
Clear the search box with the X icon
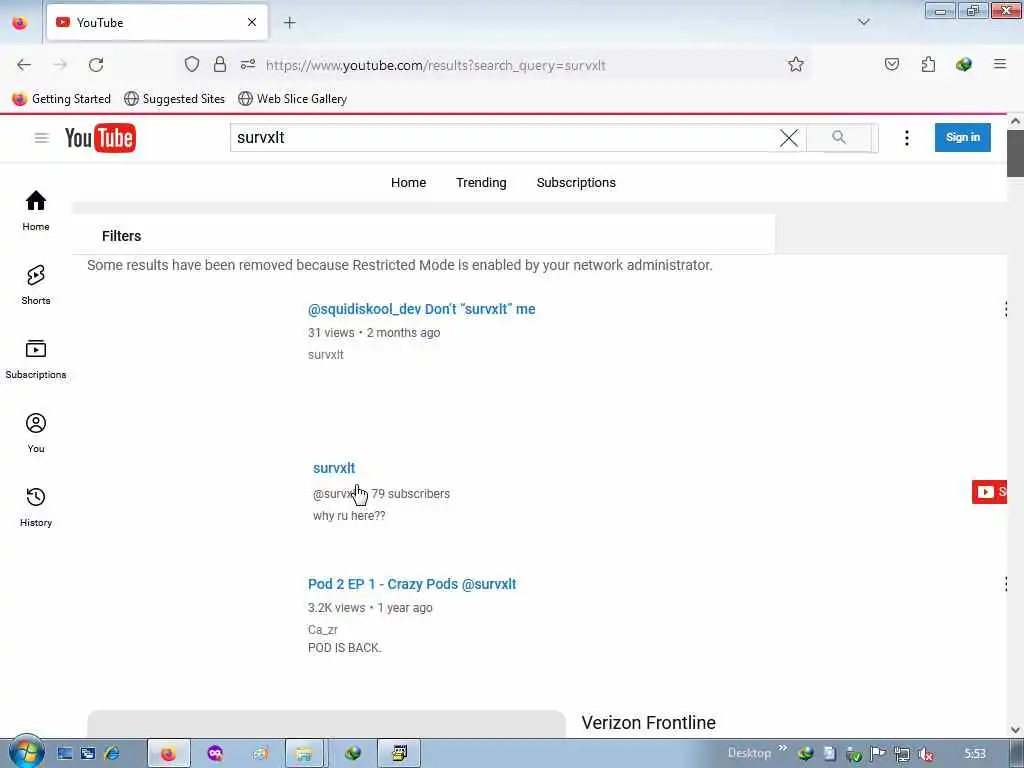[789, 138]
